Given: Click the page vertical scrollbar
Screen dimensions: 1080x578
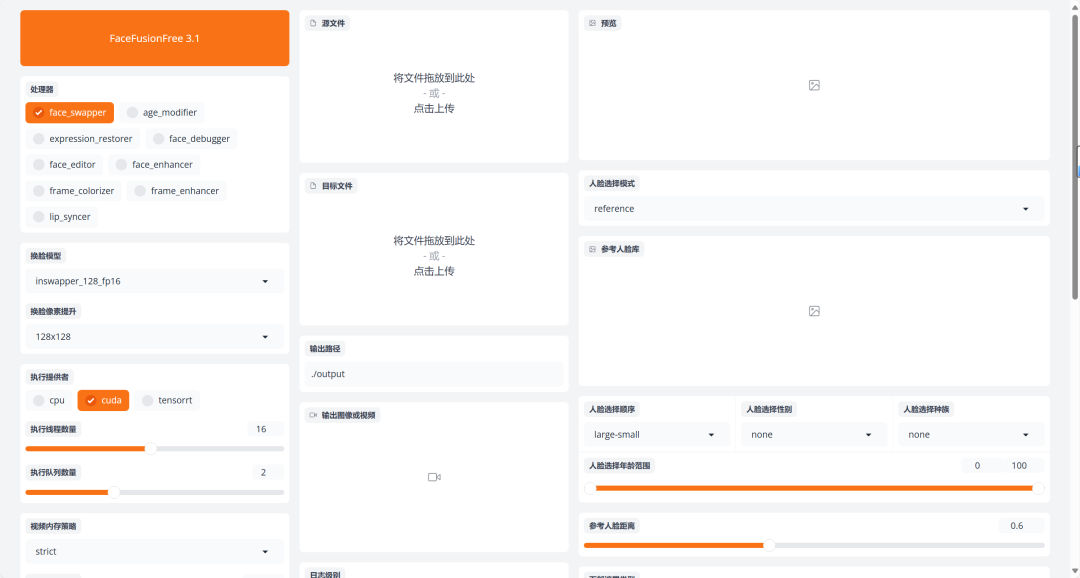Looking at the screenshot, I should pyautogui.click(x=1075, y=157).
